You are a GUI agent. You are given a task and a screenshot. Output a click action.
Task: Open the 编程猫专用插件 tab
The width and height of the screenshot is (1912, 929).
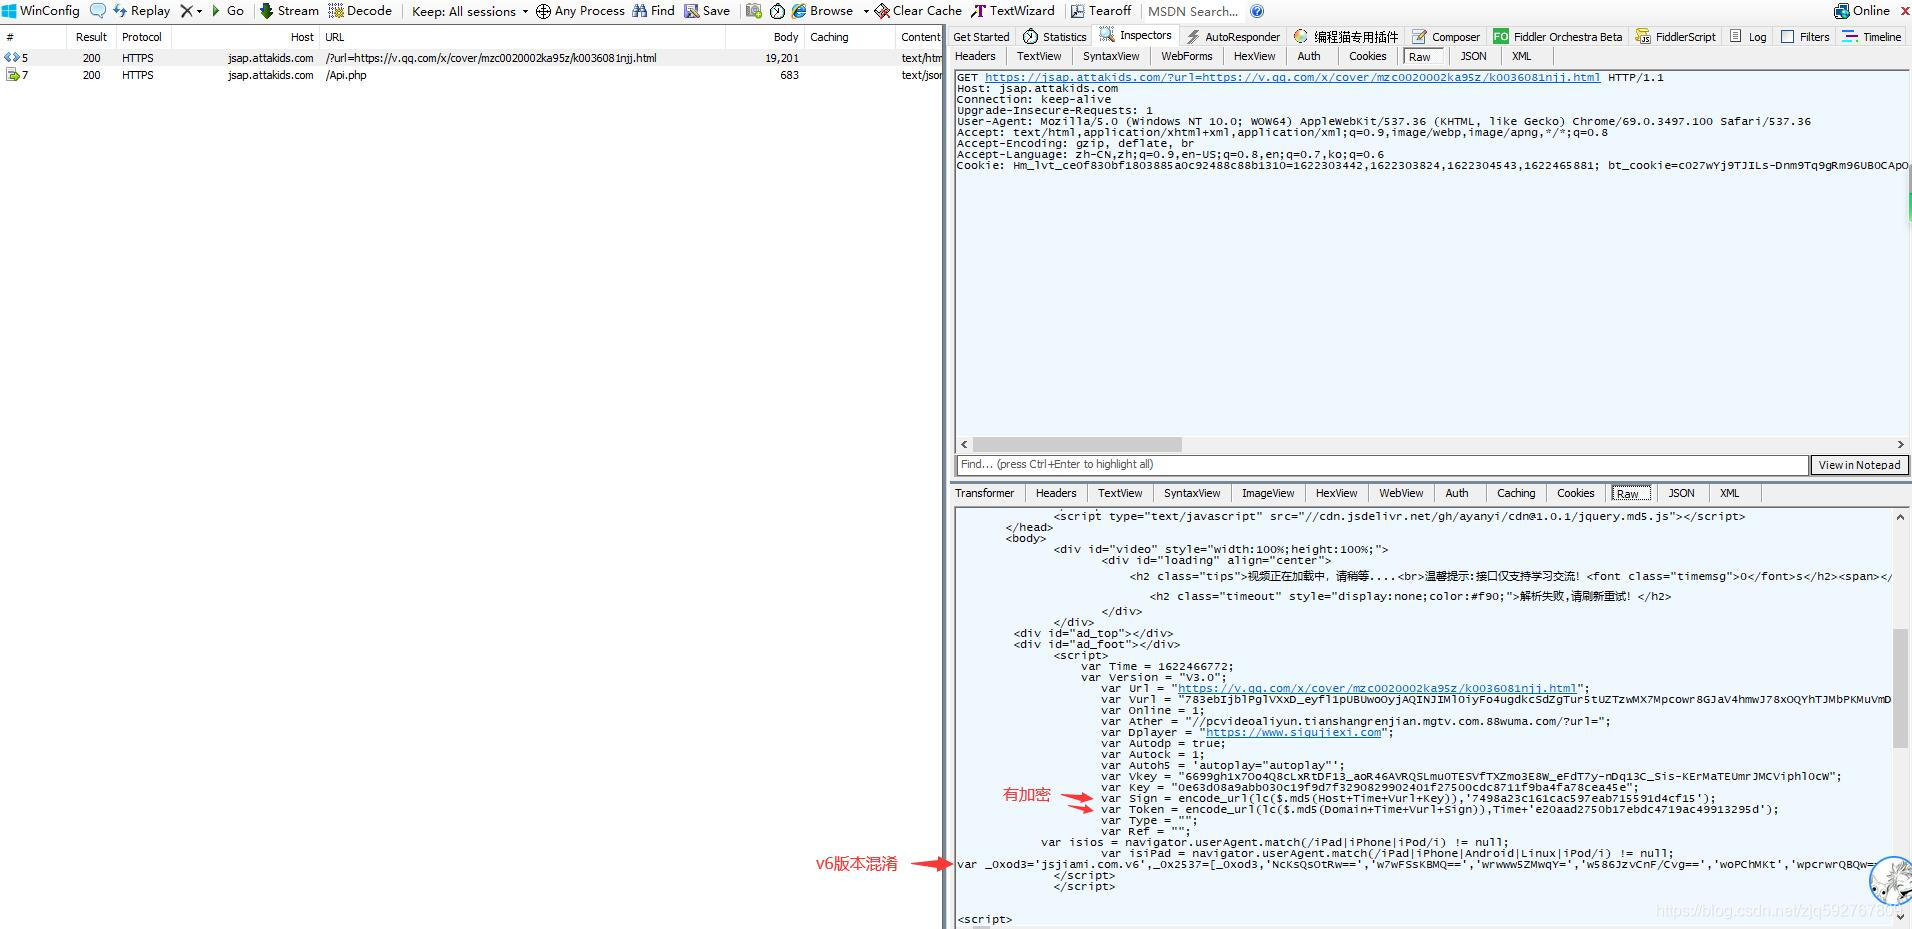tap(1346, 37)
